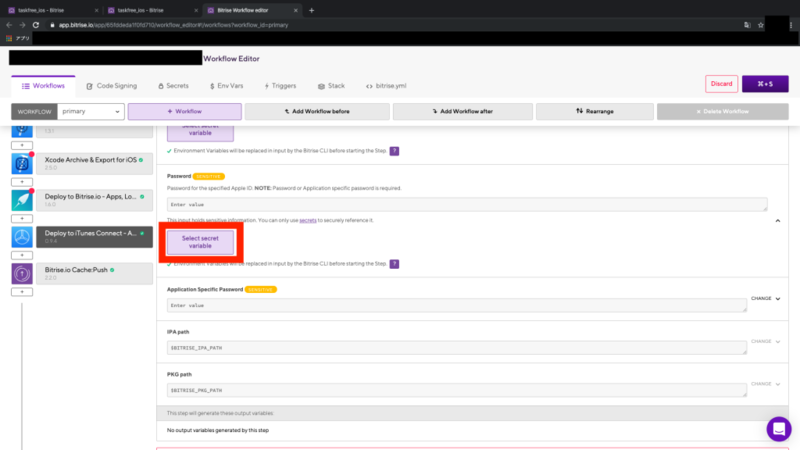Select the Deploy to iTunes Connect icon
This screenshot has height=450, width=800.
[x=22, y=237]
